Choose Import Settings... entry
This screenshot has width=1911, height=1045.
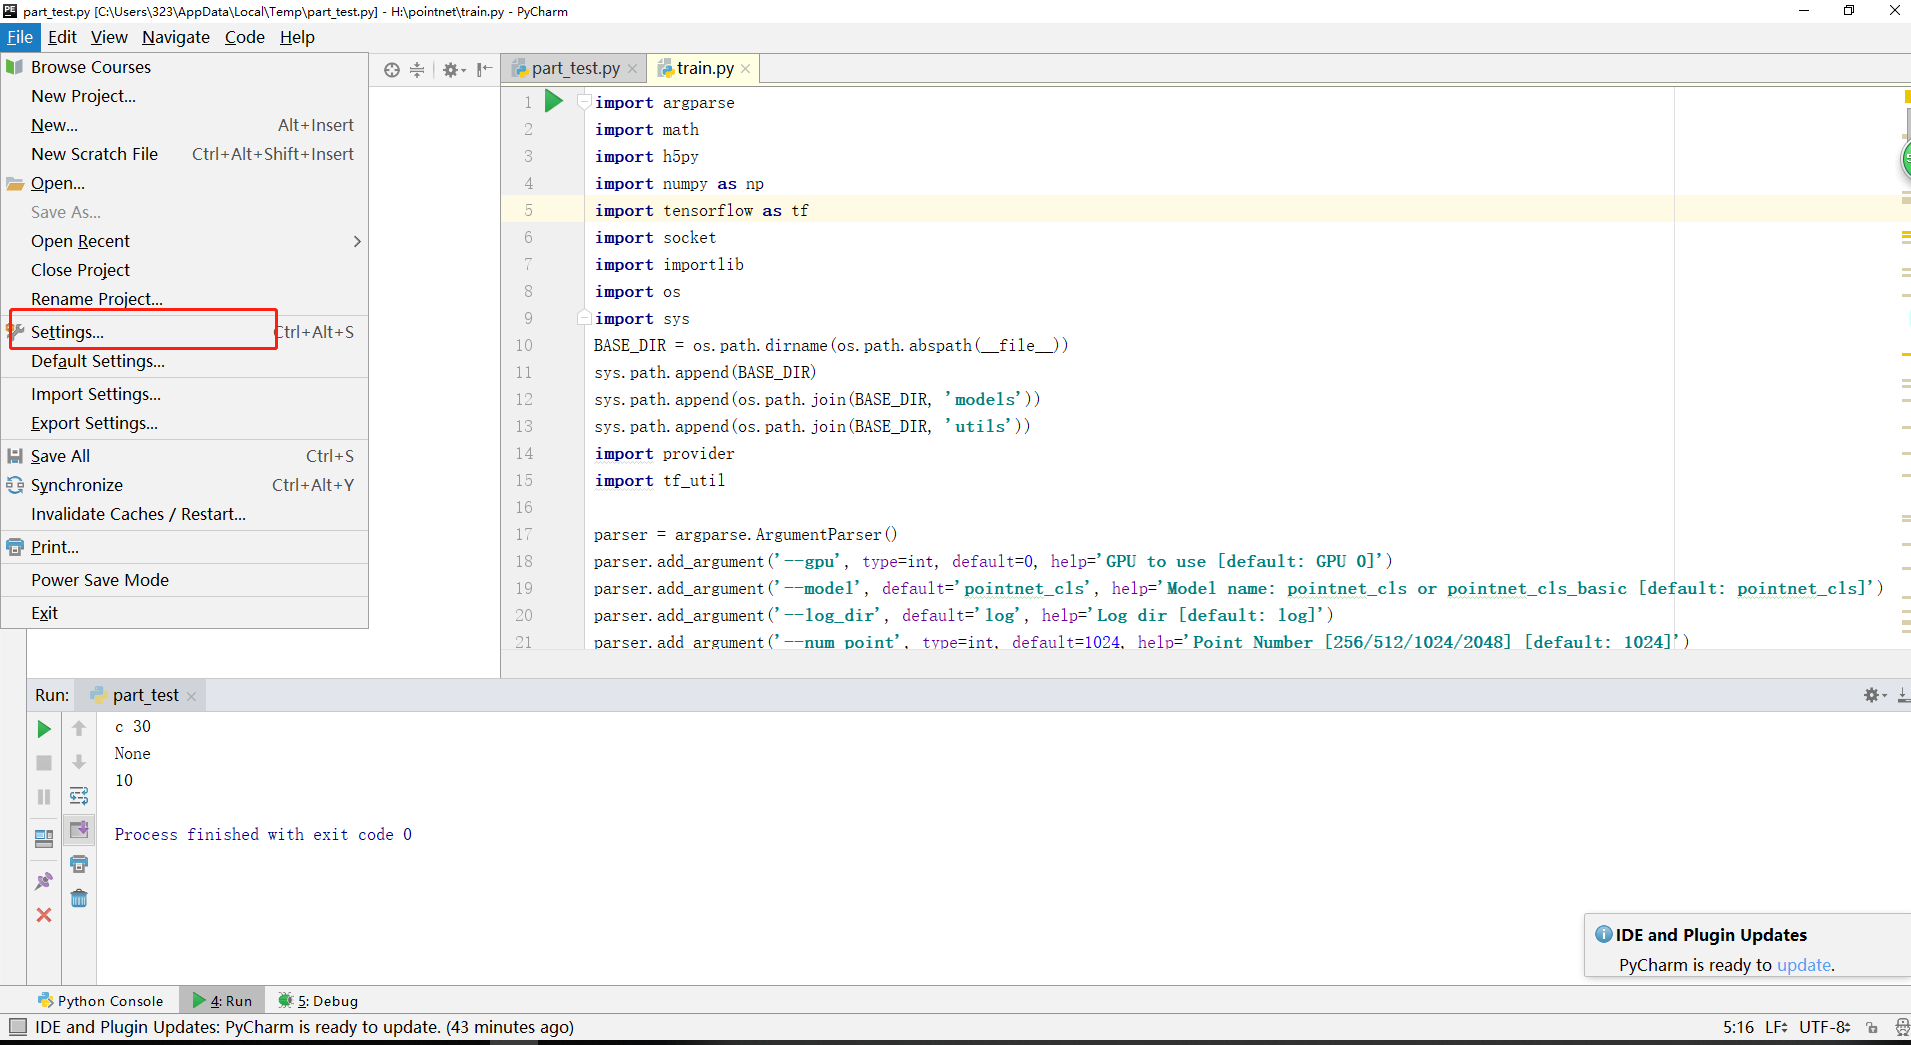[184, 394]
